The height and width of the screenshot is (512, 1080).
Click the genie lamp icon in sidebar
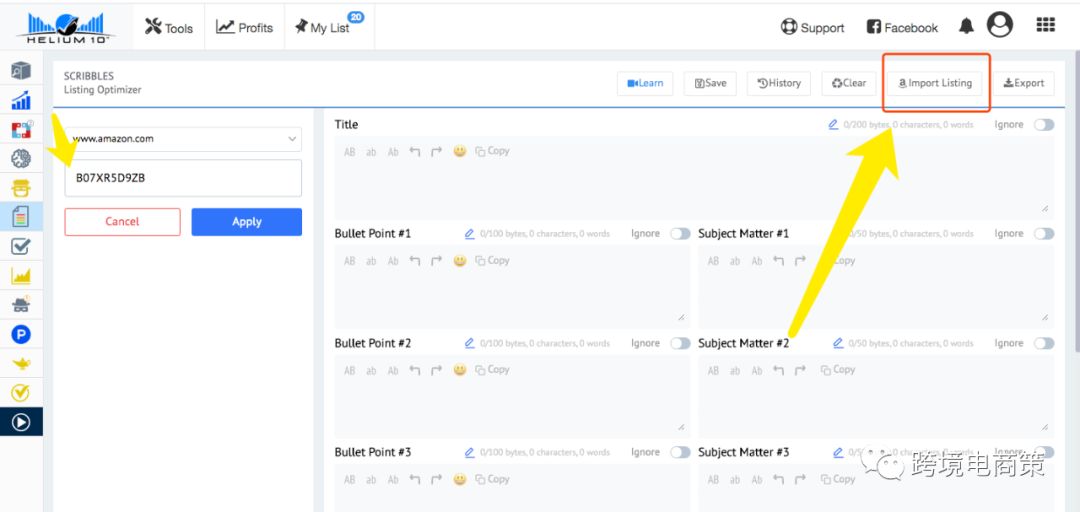point(21,363)
